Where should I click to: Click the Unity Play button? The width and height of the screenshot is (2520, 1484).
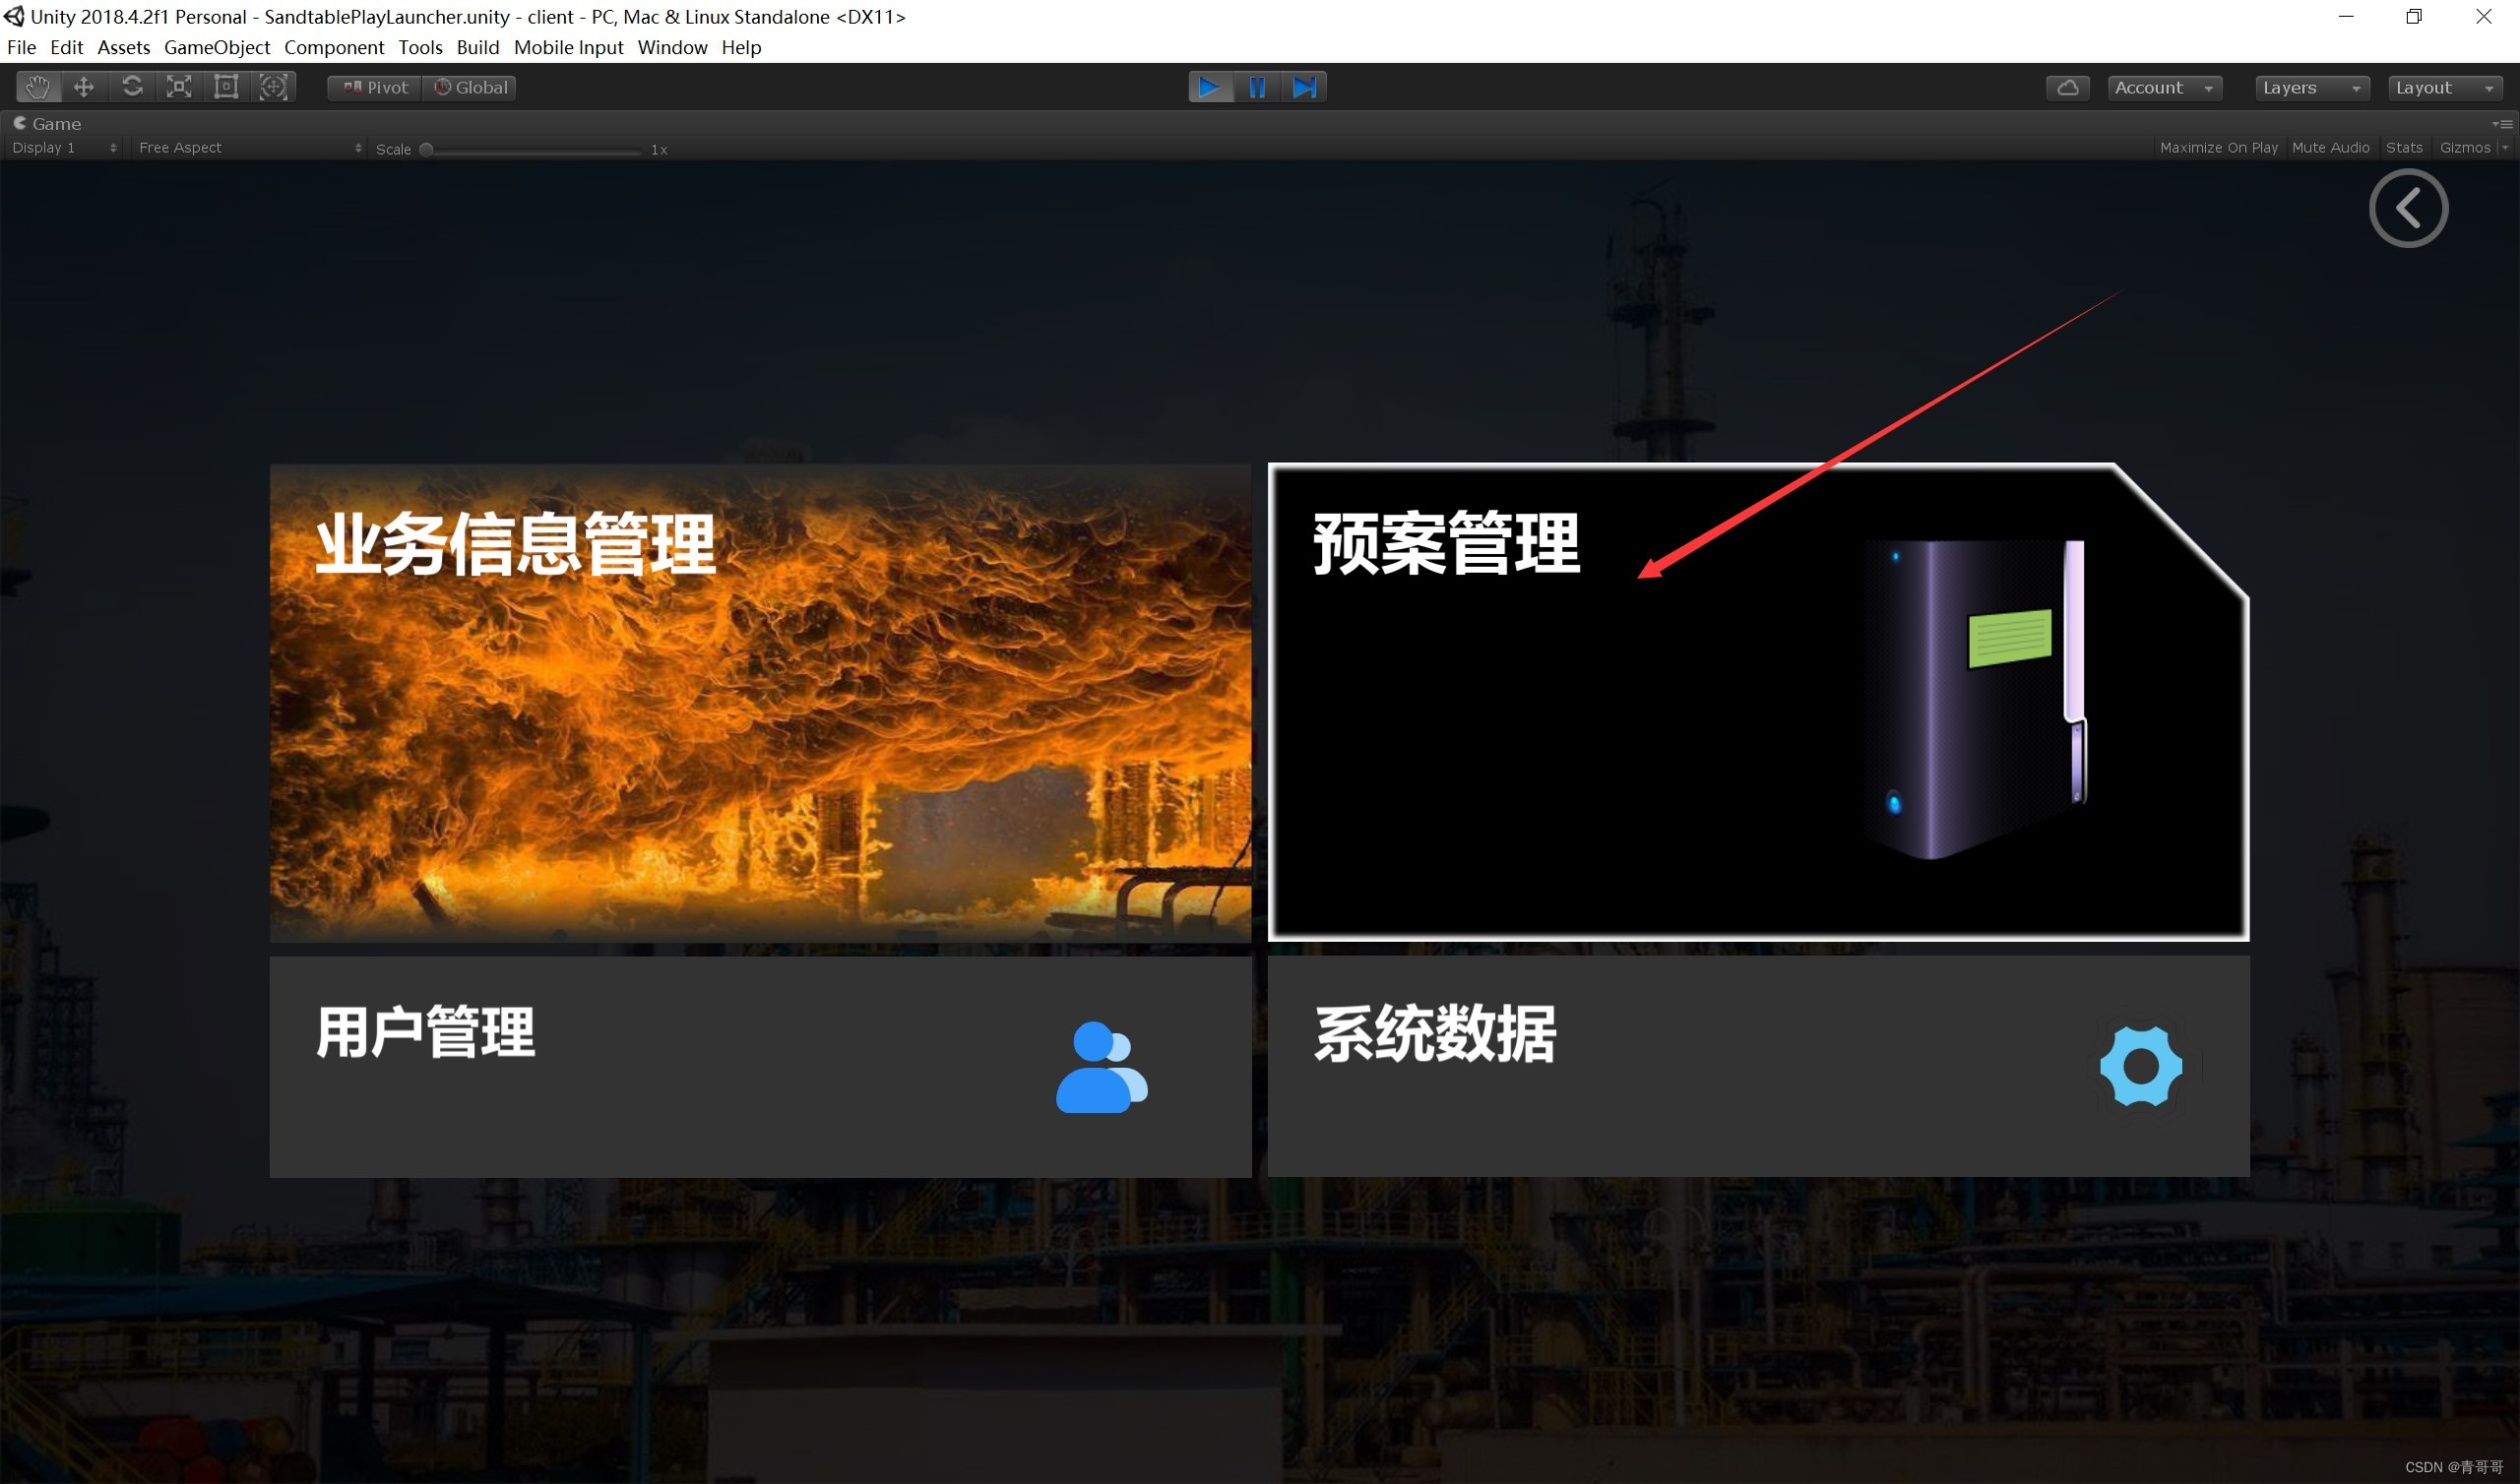click(x=1207, y=85)
